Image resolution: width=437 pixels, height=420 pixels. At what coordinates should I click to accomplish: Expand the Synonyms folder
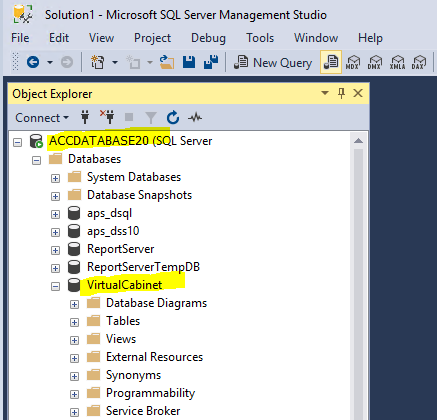coord(74,376)
